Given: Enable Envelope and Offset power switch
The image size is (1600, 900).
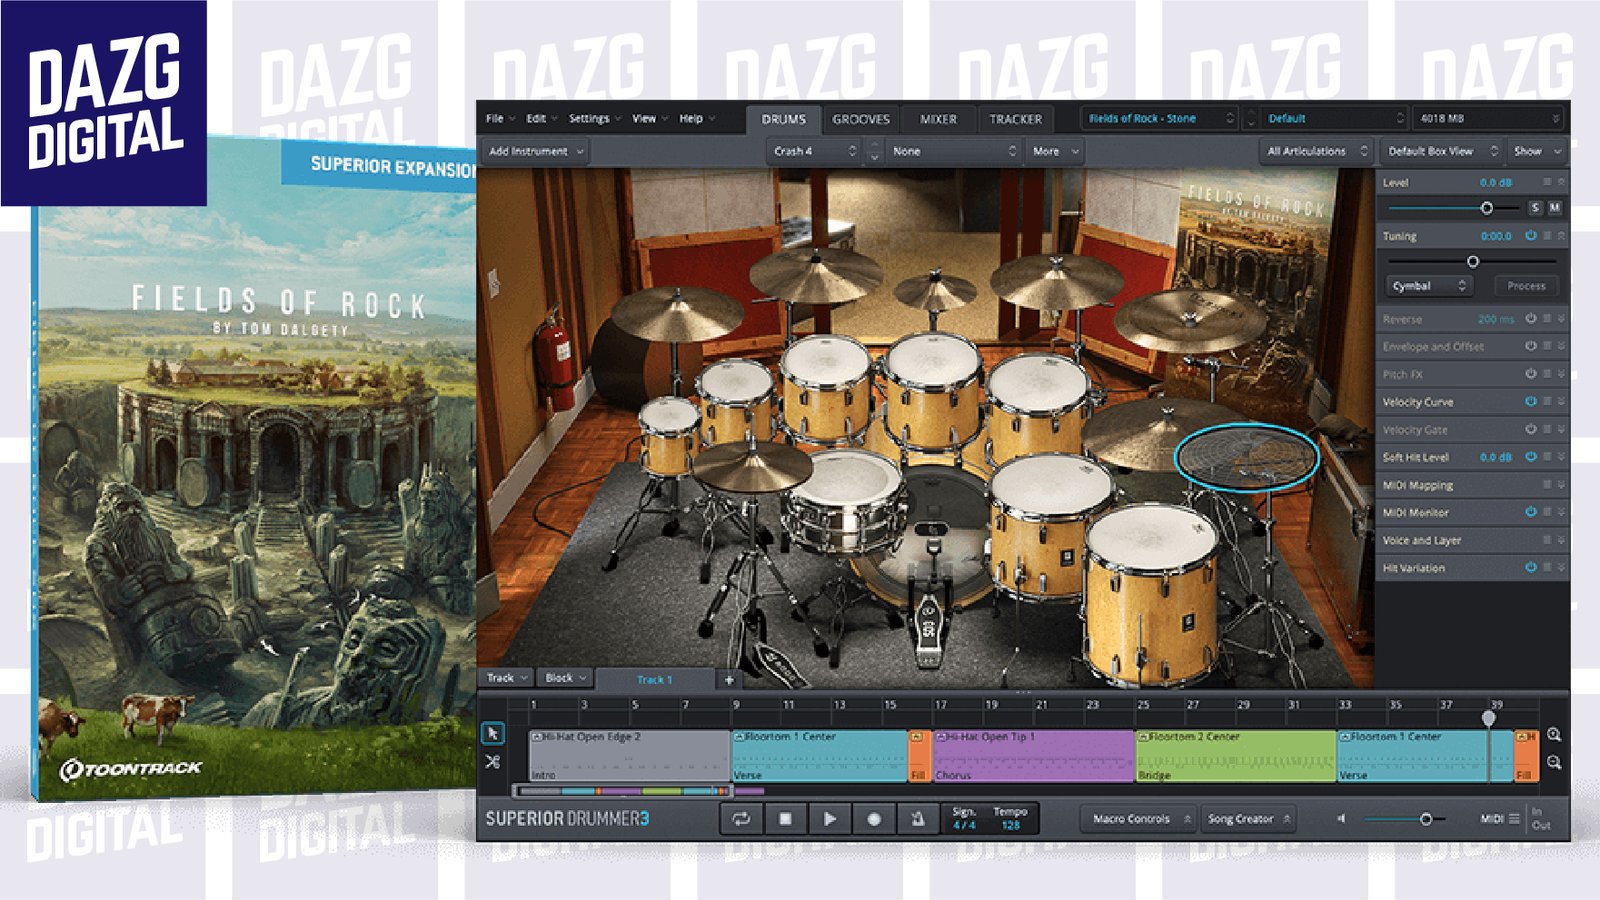Looking at the screenshot, I should [1531, 346].
